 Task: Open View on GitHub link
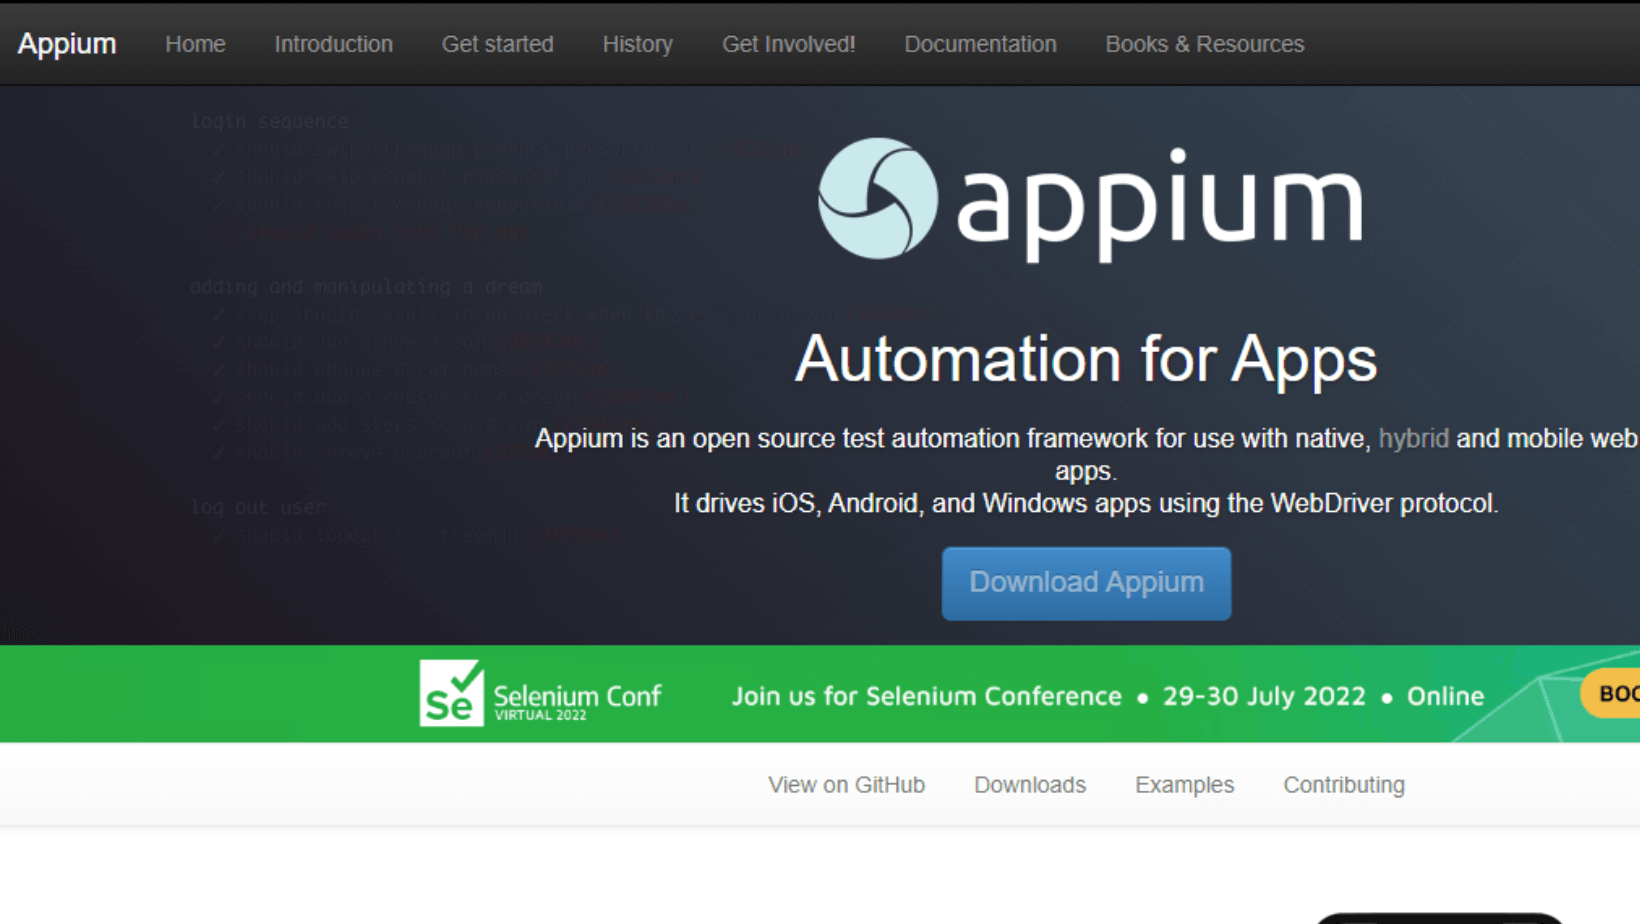click(846, 785)
